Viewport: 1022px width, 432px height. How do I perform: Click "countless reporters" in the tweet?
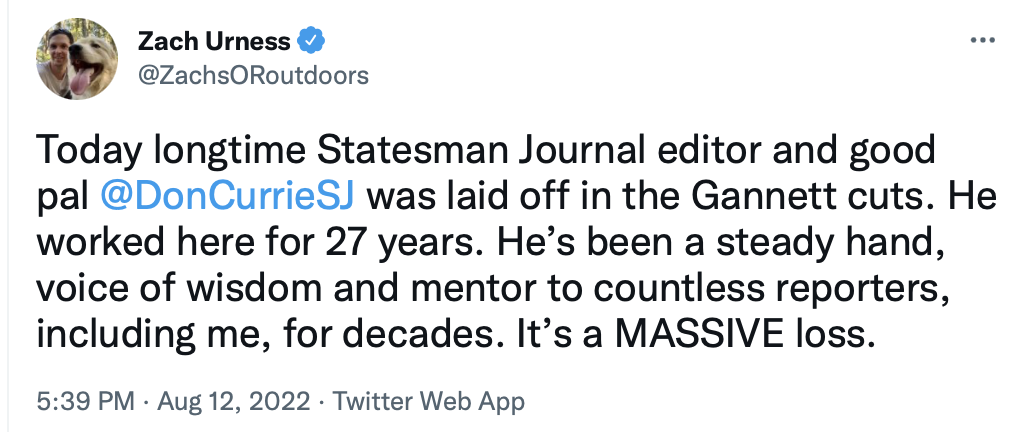809,286
